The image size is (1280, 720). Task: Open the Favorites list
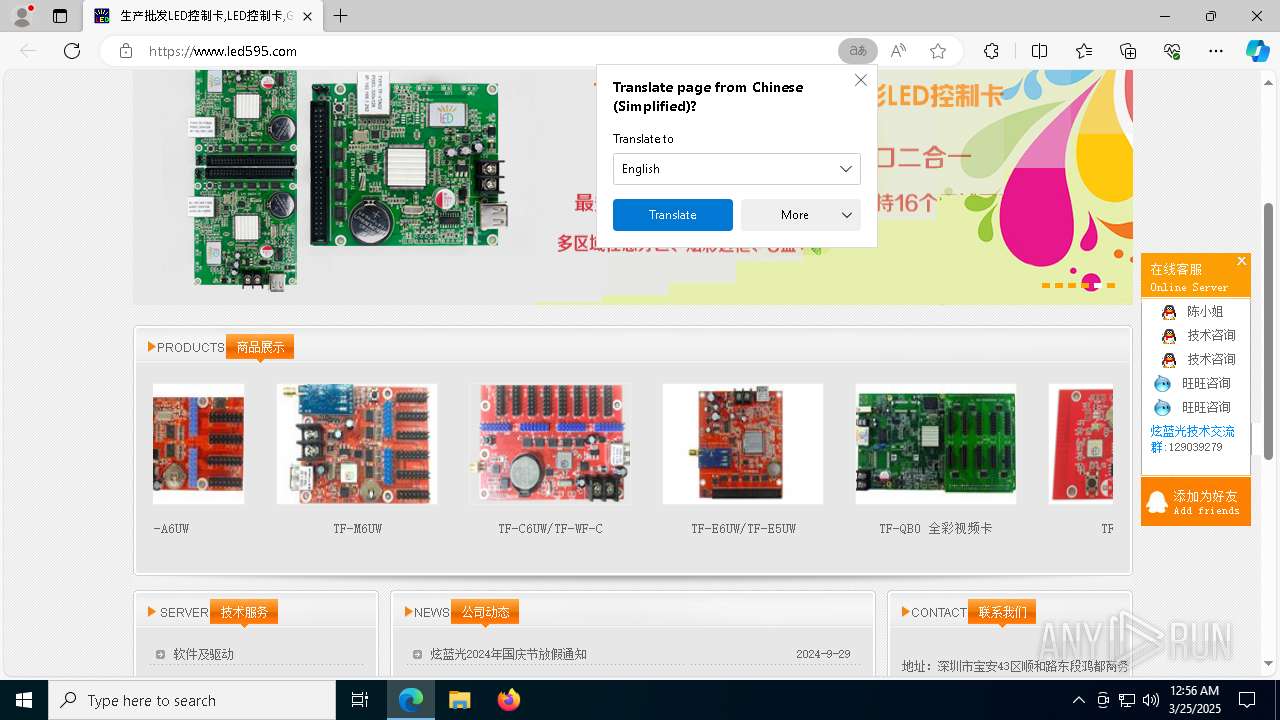coord(1084,51)
